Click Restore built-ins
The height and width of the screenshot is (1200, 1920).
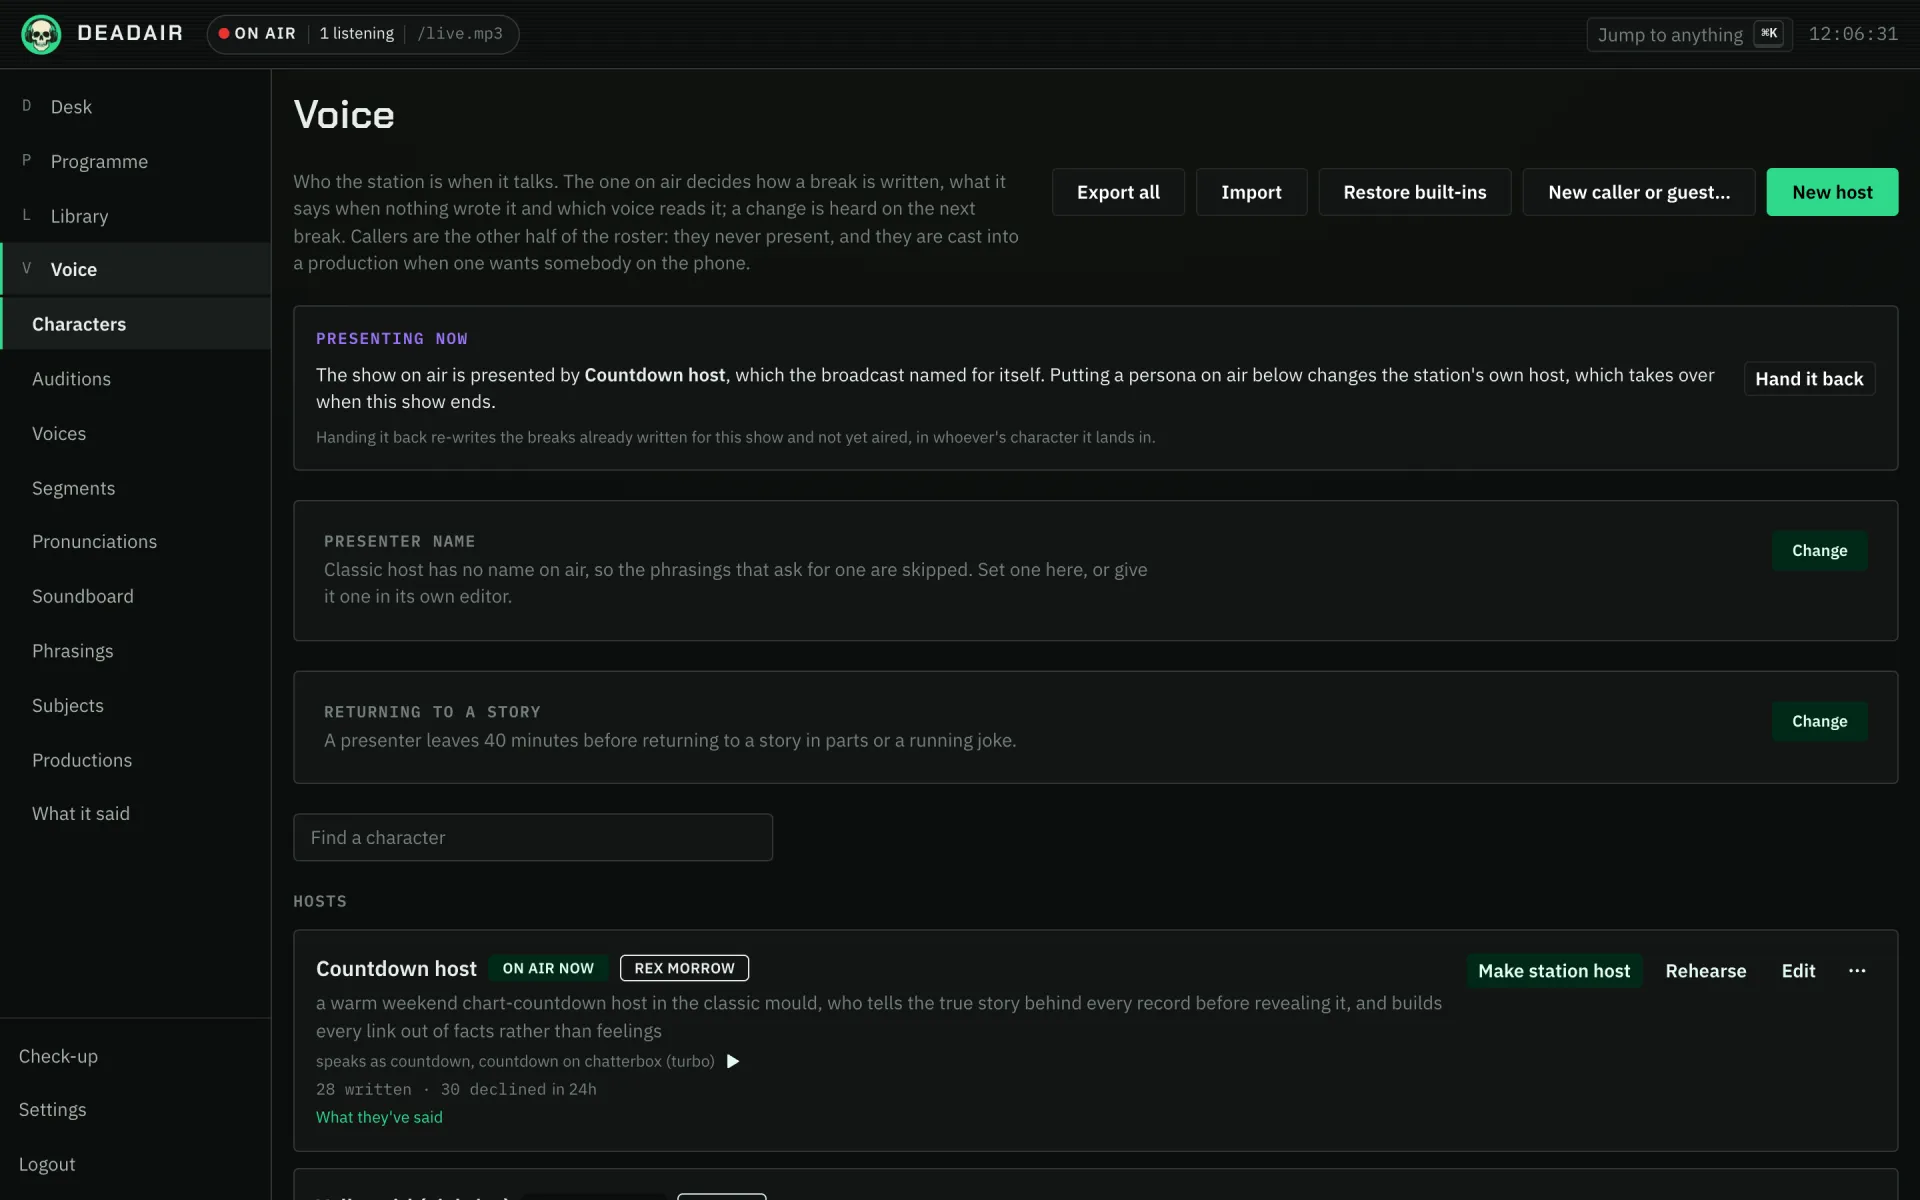coord(1414,192)
